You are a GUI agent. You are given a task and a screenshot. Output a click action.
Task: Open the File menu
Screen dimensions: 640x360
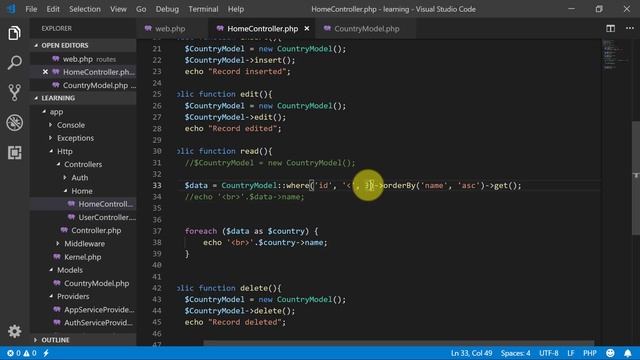31,9
